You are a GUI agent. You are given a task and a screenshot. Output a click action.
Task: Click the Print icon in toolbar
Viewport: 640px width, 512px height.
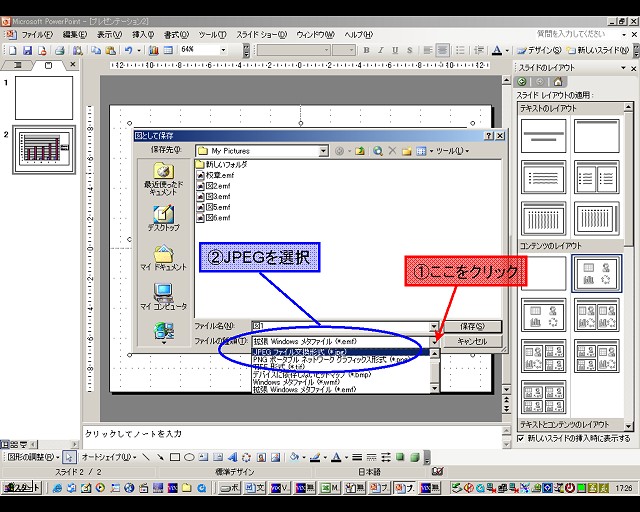[x=60, y=50]
